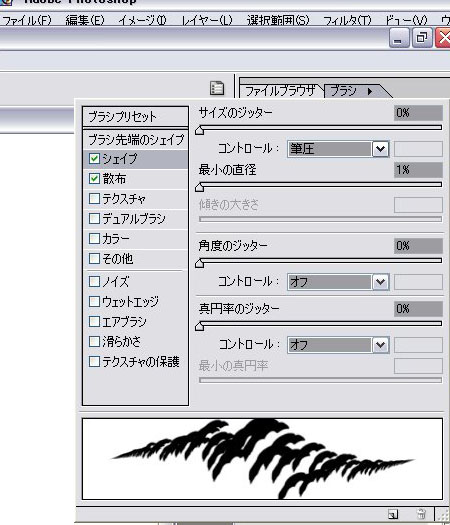Open roundness jitter コントロール dropdown
The height and width of the screenshot is (525, 450).
[338, 345]
